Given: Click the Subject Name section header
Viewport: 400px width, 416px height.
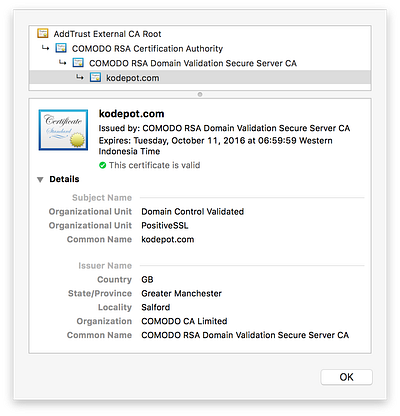Looking at the screenshot, I should [102, 197].
